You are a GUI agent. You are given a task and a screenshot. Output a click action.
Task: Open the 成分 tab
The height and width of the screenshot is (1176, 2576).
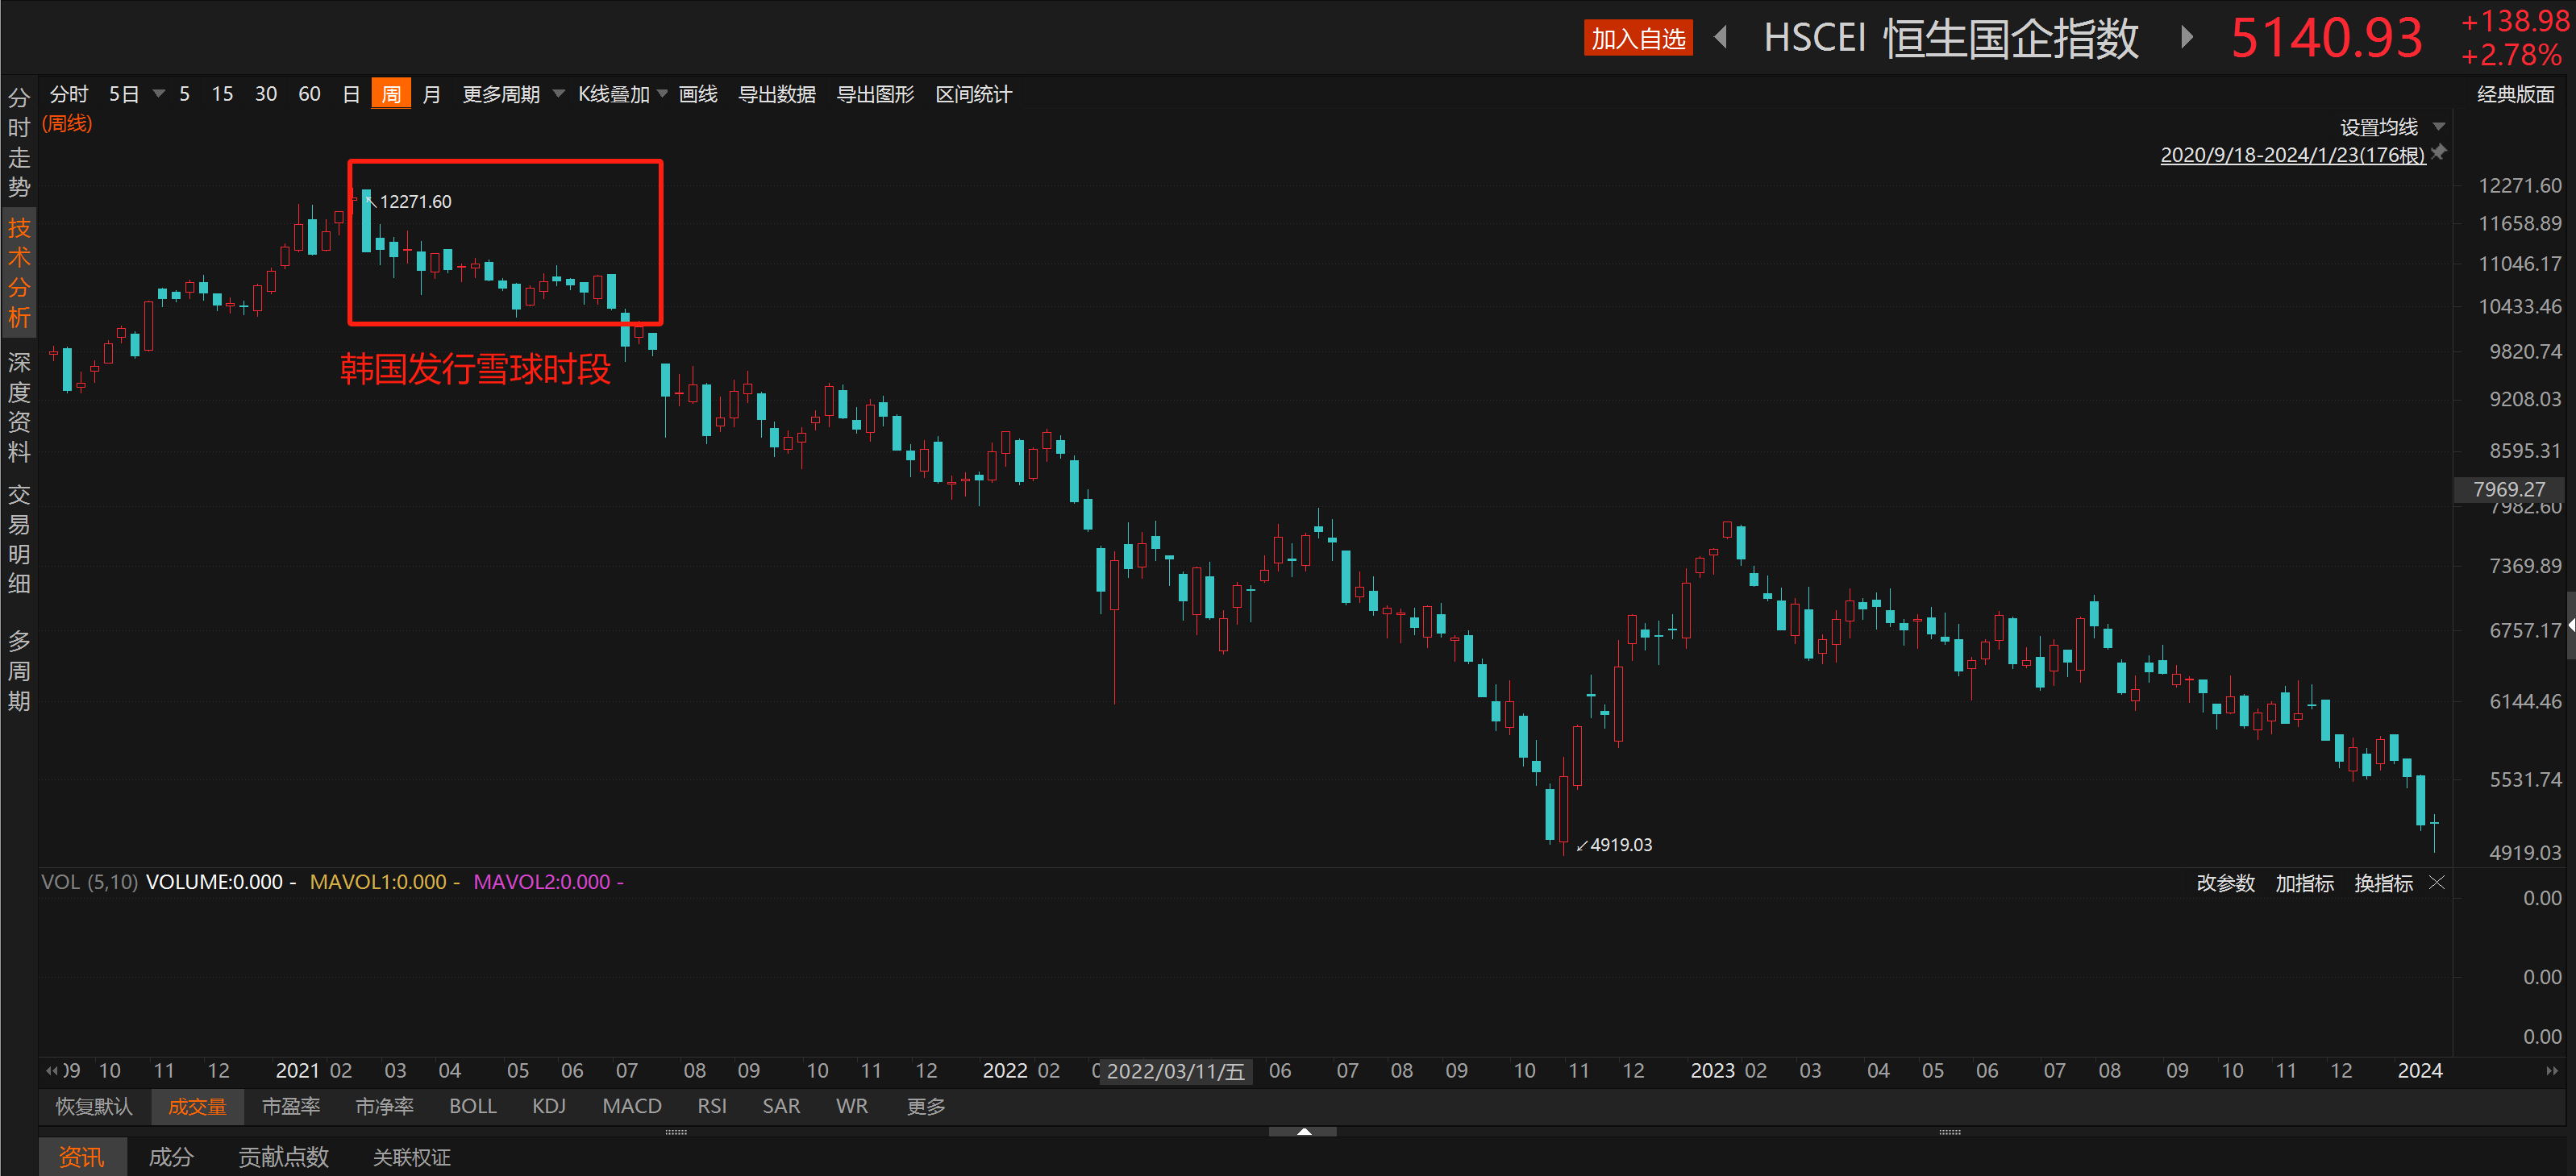(x=170, y=1157)
